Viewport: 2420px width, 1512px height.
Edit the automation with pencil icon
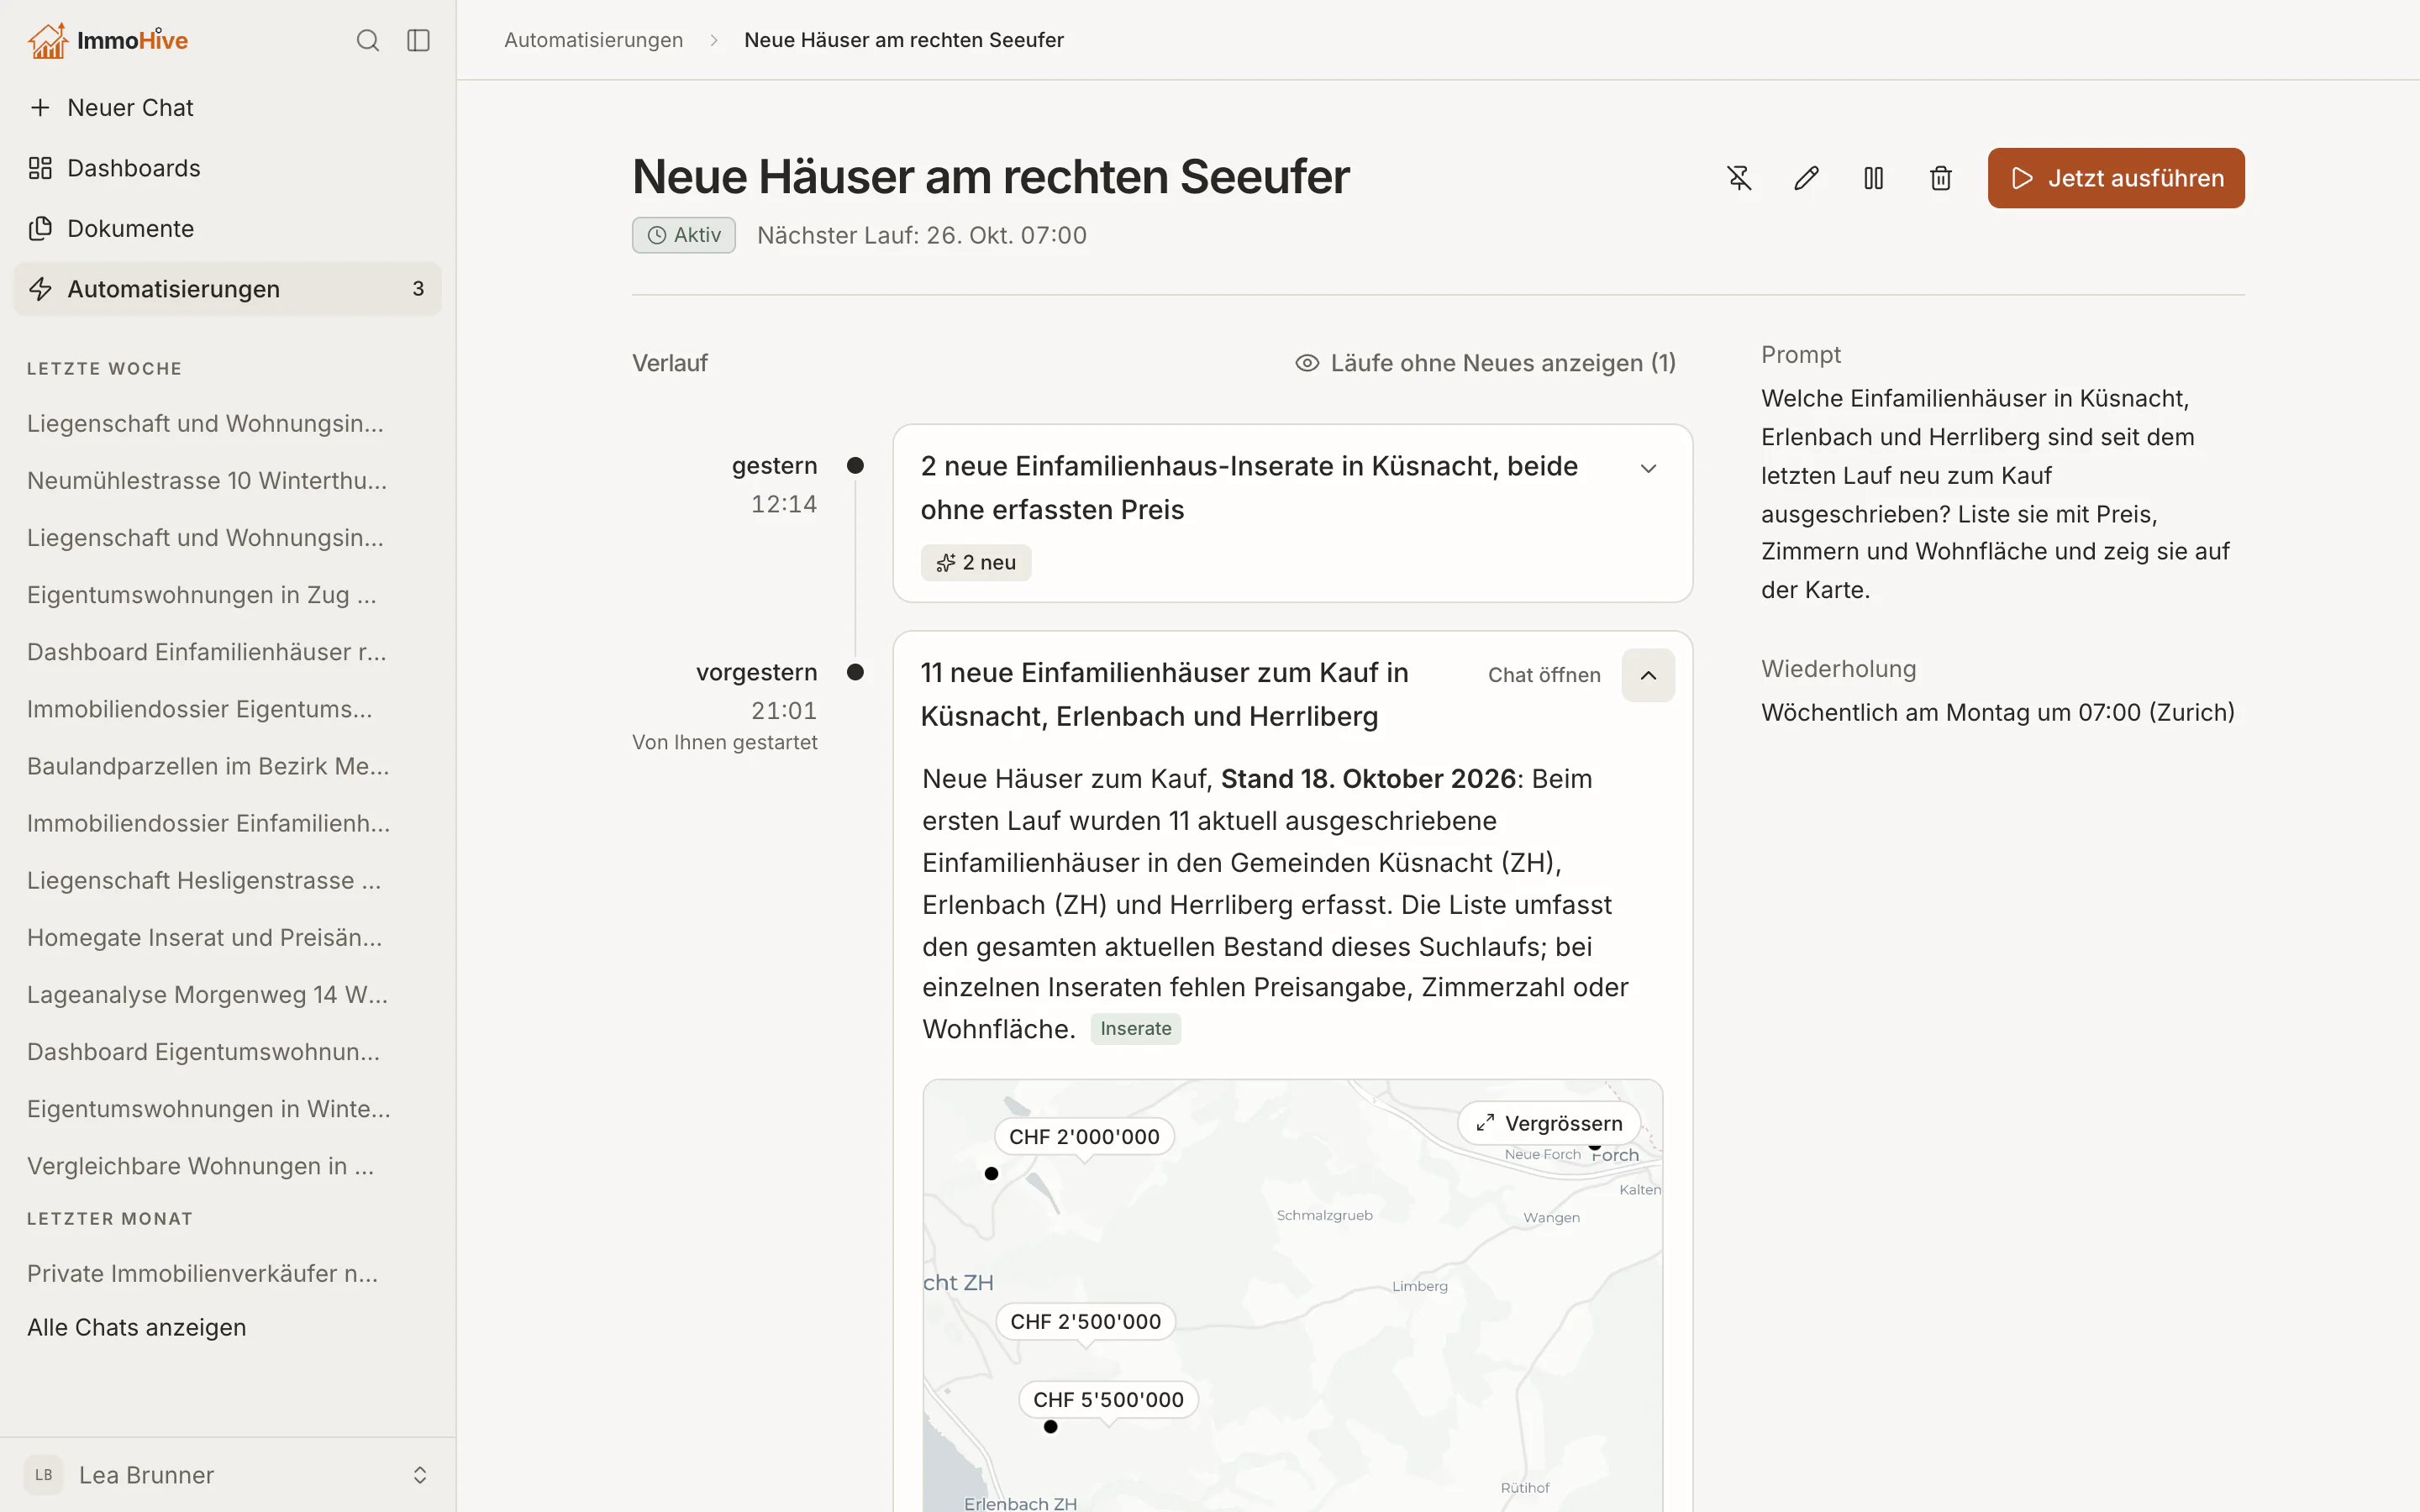point(1806,178)
